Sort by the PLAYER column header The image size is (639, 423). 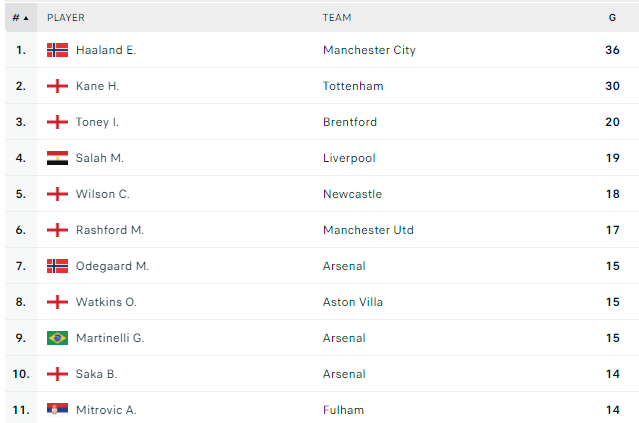click(66, 17)
